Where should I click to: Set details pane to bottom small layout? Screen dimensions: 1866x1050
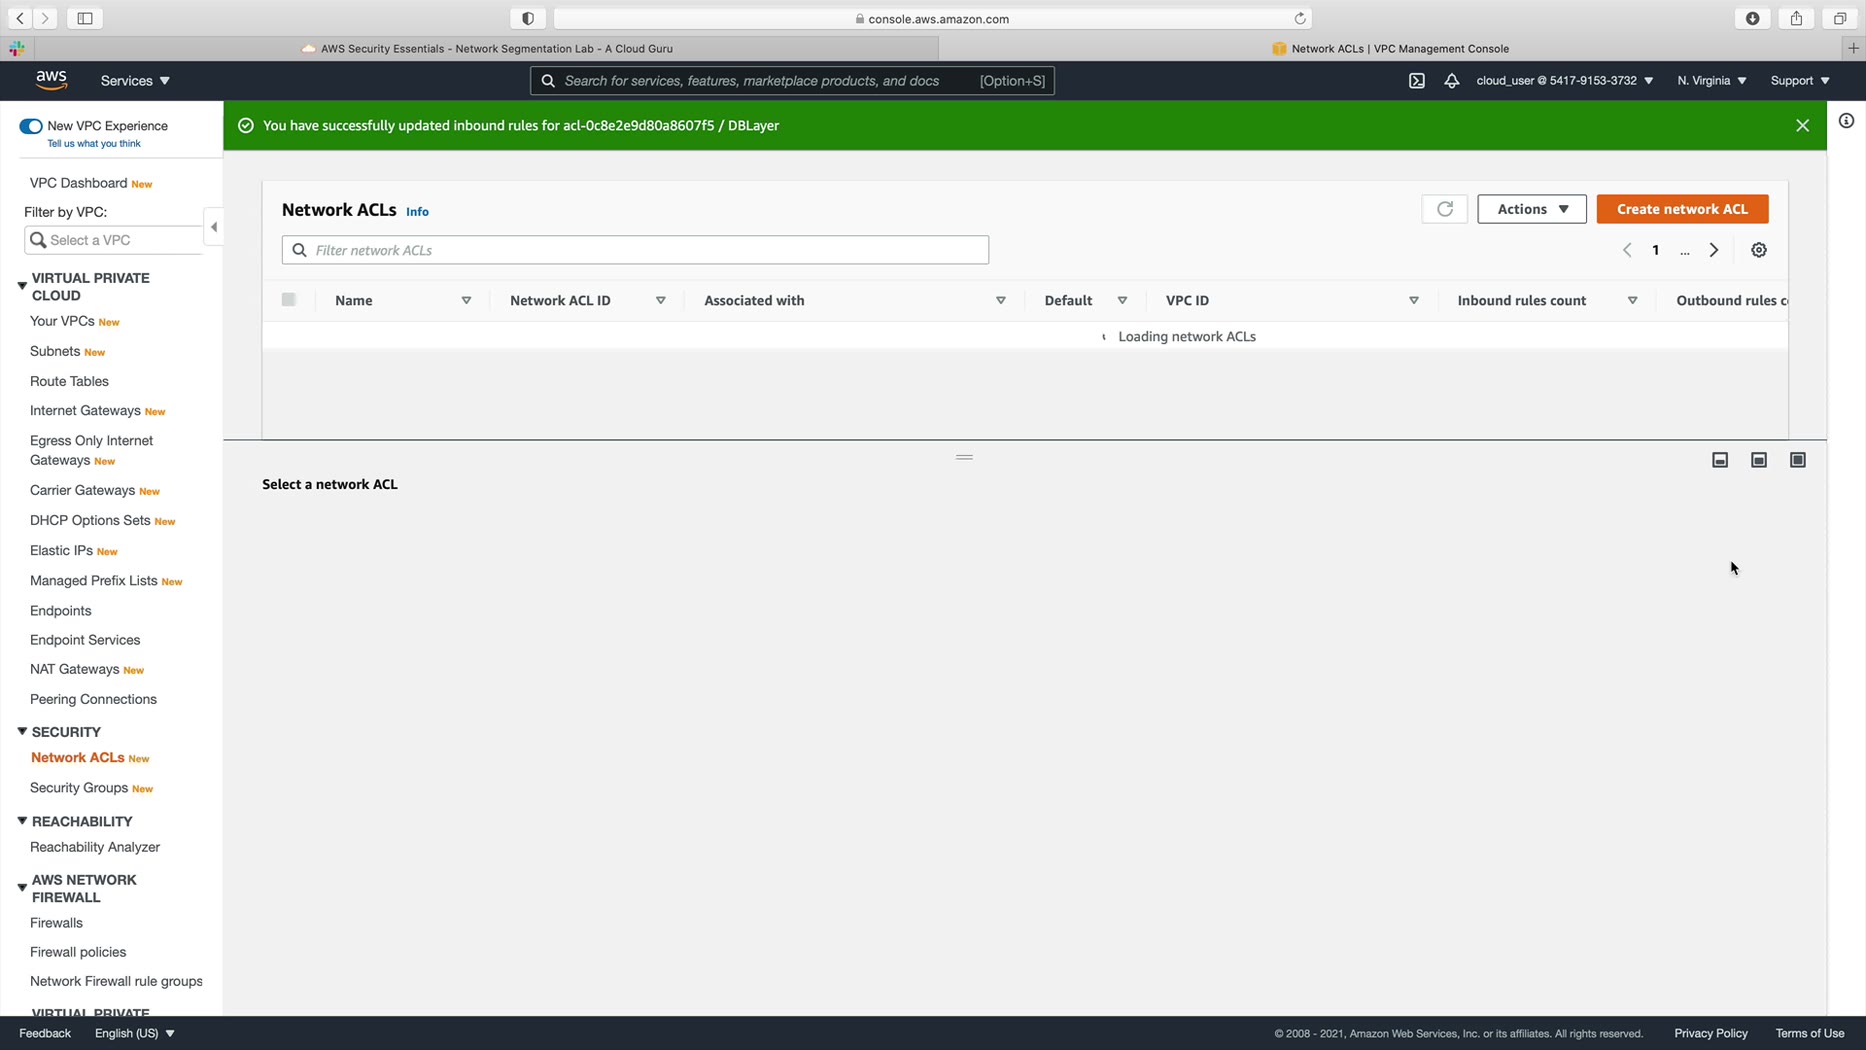[x=1719, y=460]
